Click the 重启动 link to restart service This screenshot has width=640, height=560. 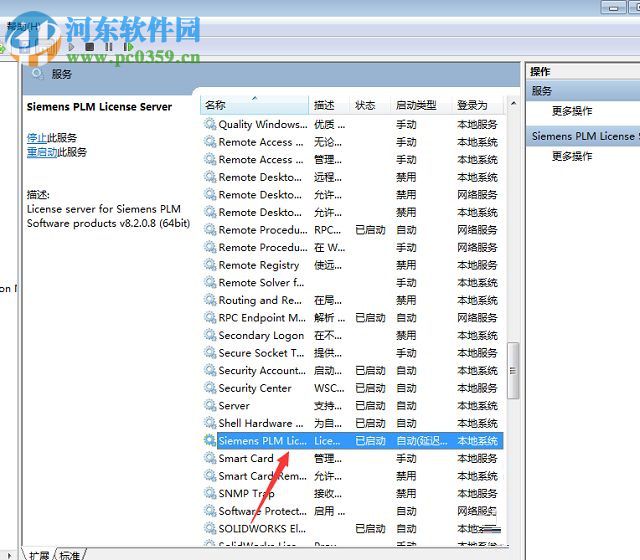pos(42,152)
